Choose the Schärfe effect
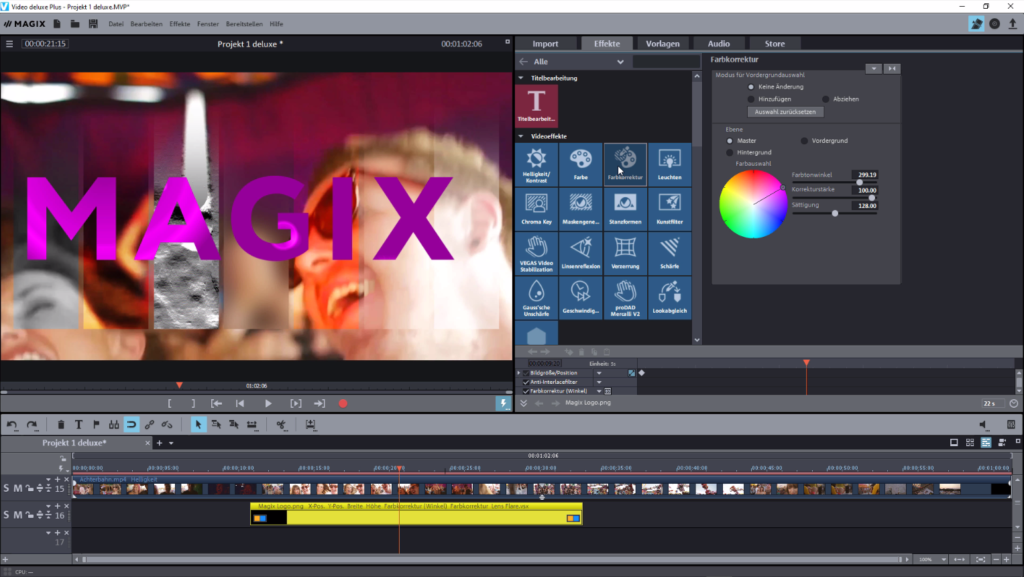The image size is (1024, 577). pyautogui.click(x=669, y=253)
